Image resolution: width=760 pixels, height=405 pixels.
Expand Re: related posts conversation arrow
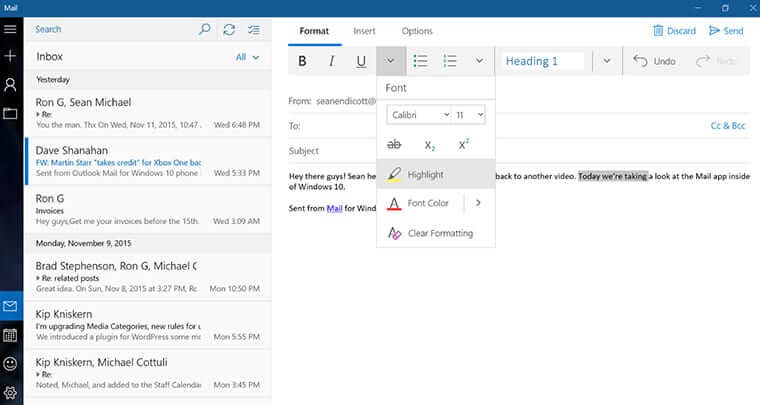point(38,278)
